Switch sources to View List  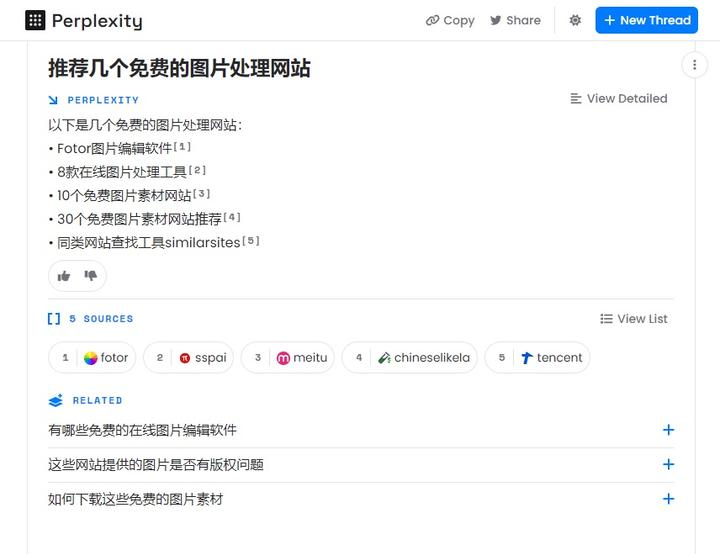634,318
